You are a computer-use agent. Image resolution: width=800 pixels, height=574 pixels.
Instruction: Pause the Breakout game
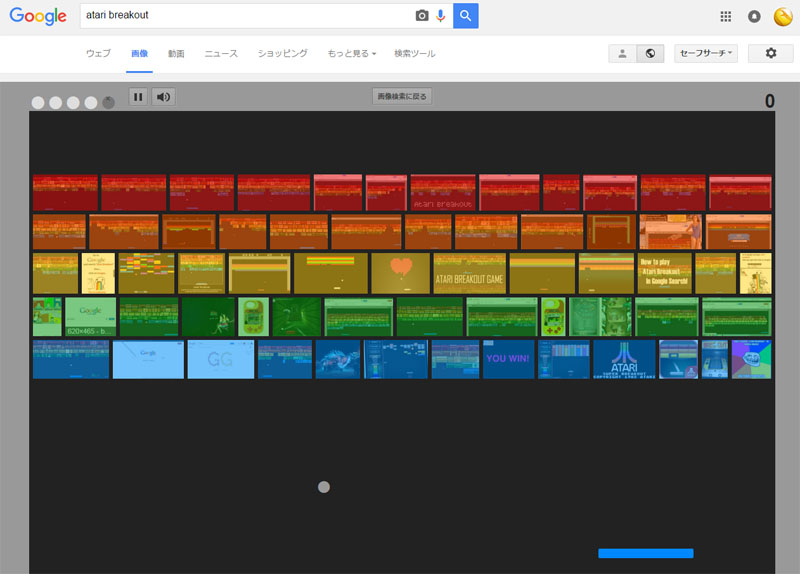click(138, 97)
